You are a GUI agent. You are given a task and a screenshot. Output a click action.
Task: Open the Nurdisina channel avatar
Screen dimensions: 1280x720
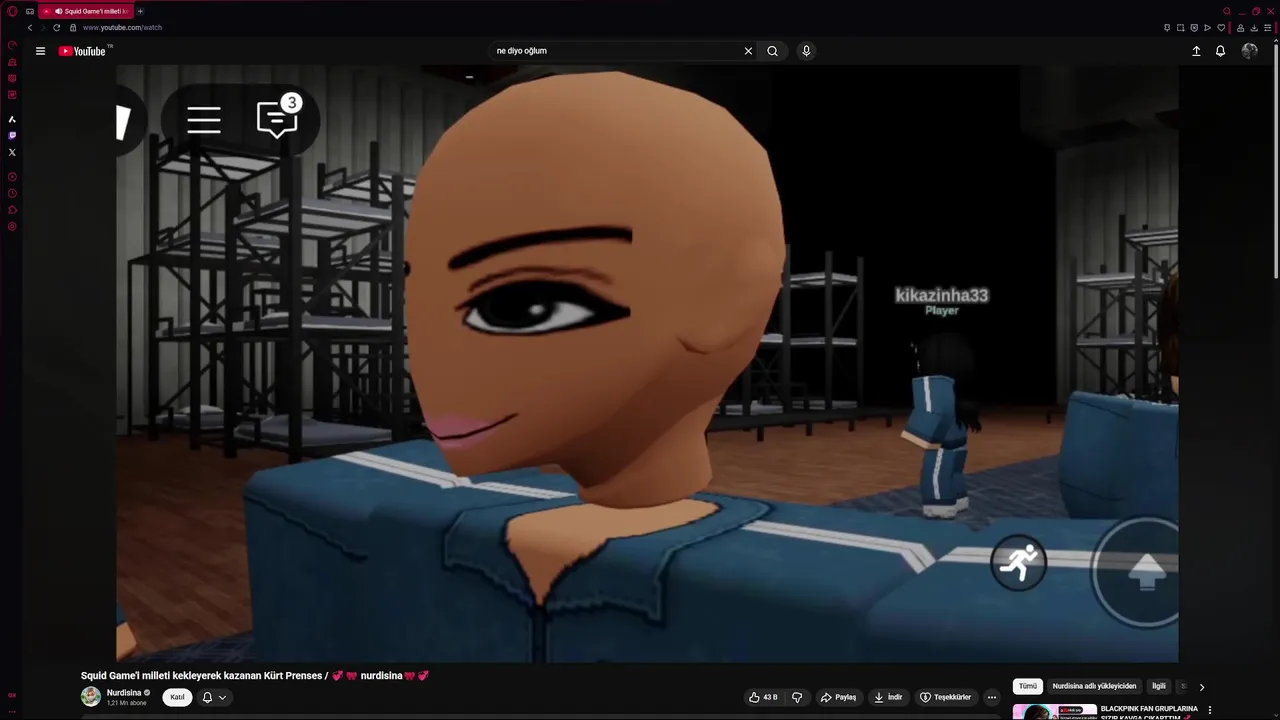91,697
